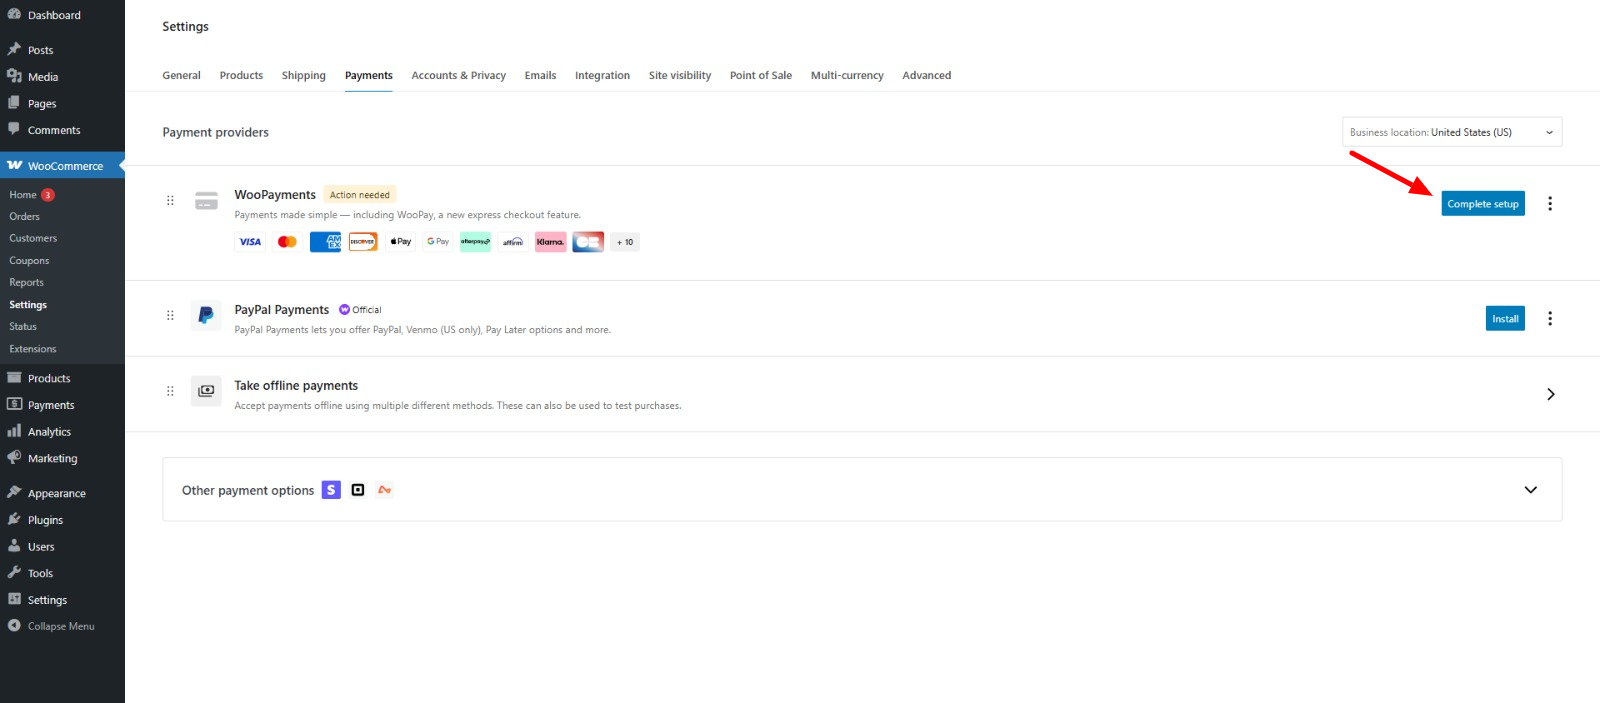Click the offline payments cash icon

(206, 391)
